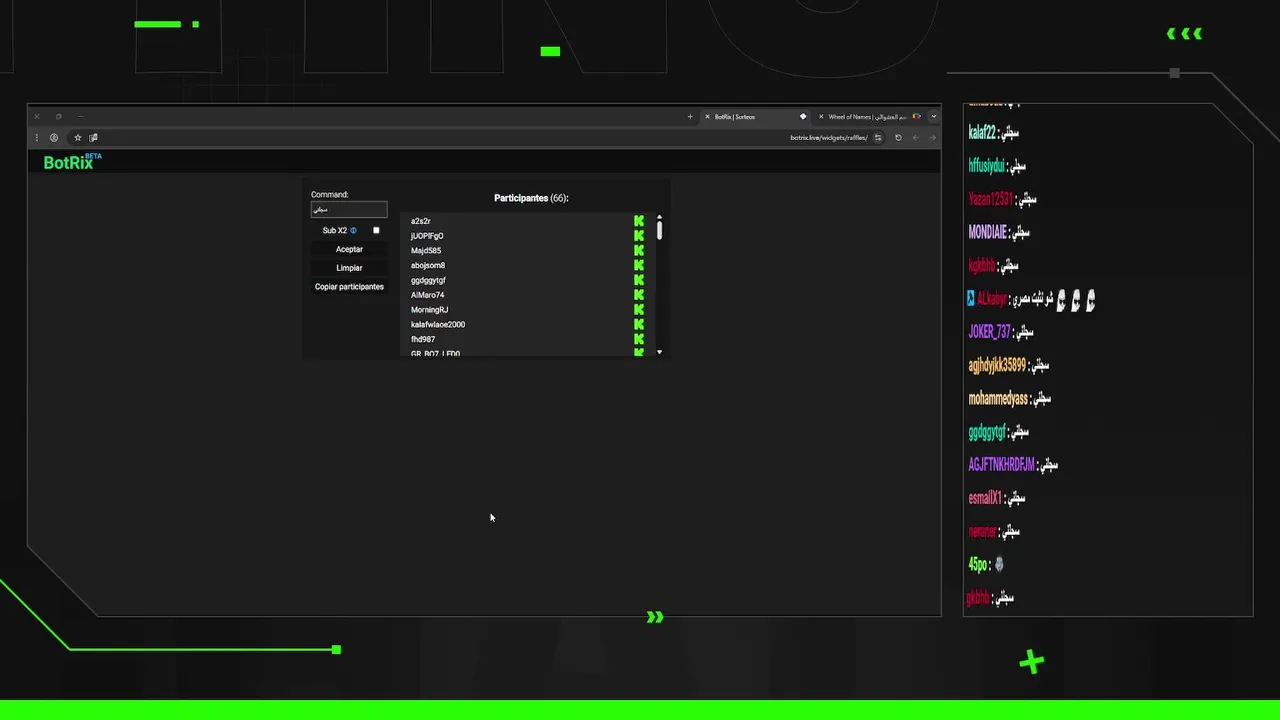Reload the botrix.live page

coord(898,138)
